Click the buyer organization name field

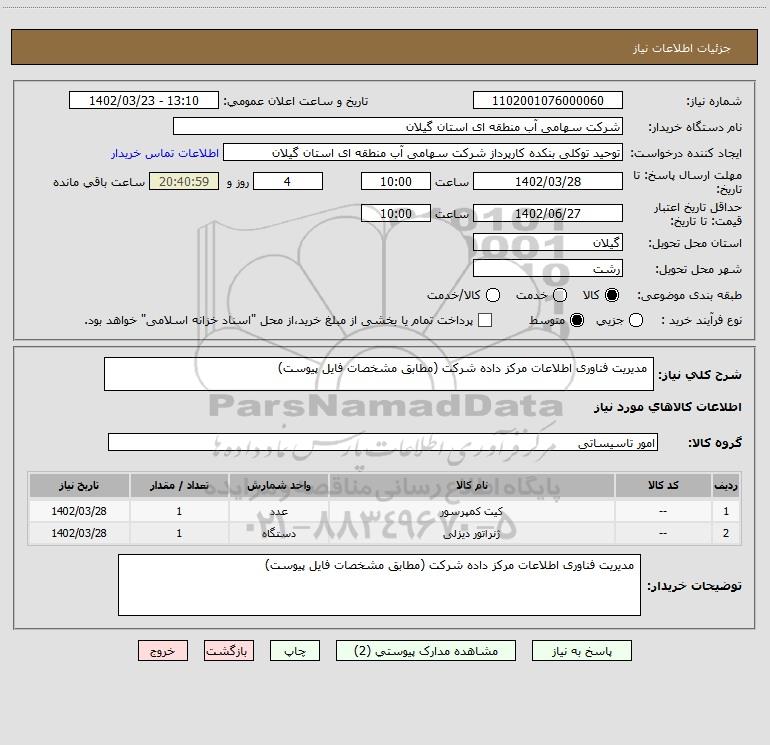(x=398, y=127)
